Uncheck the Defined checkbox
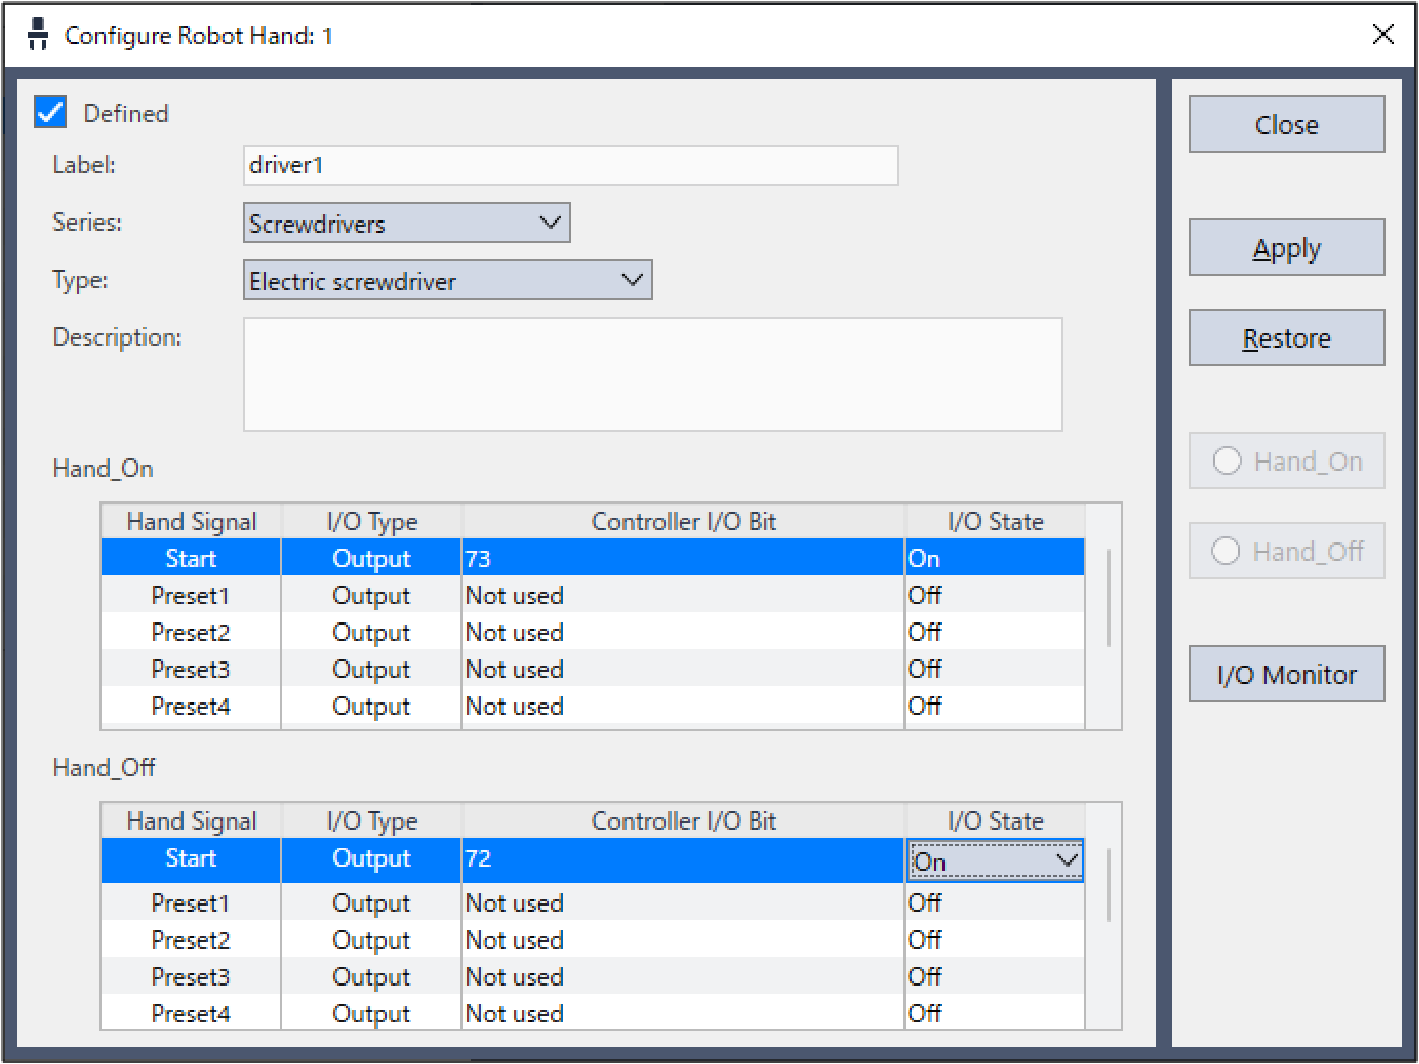Viewport: 1419px width, 1064px height. tap(51, 112)
